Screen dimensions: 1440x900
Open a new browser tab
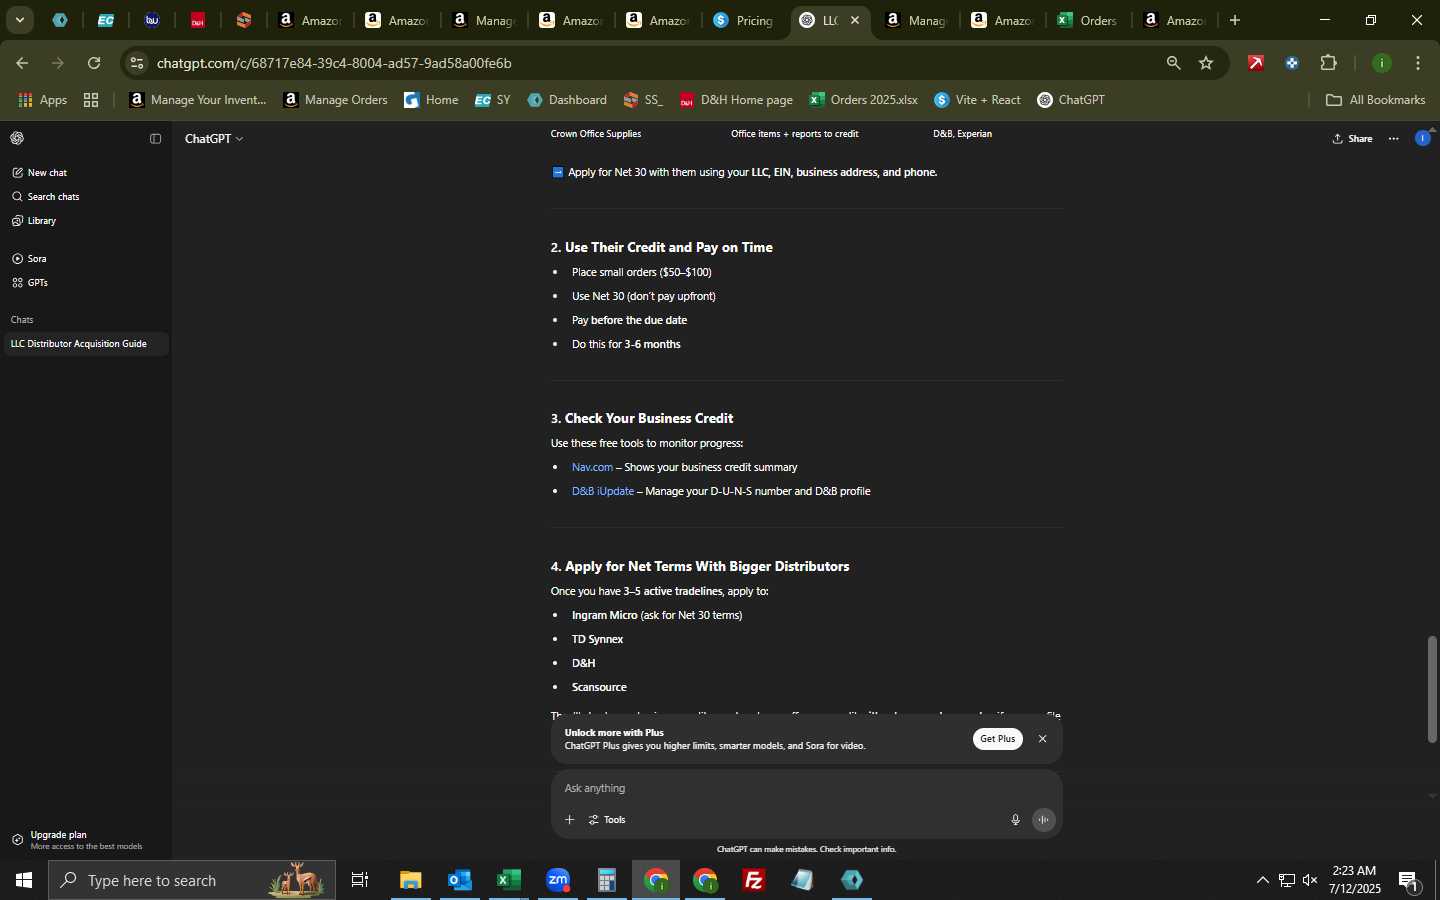pyautogui.click(x=1235, y=20)
